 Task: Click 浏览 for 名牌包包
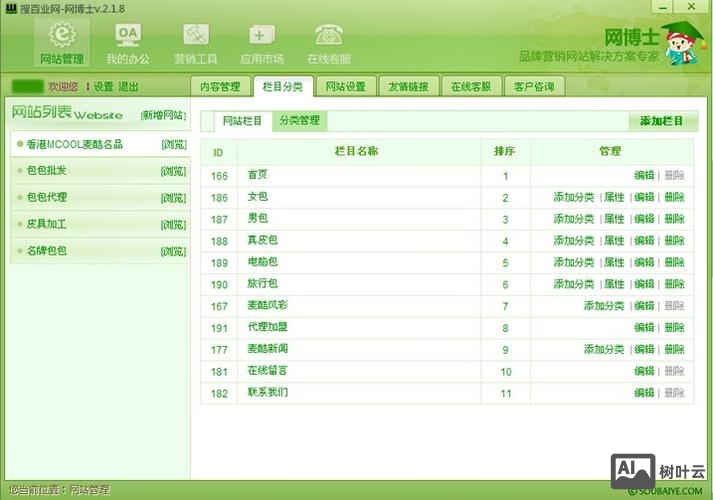(x=174, y=252)
